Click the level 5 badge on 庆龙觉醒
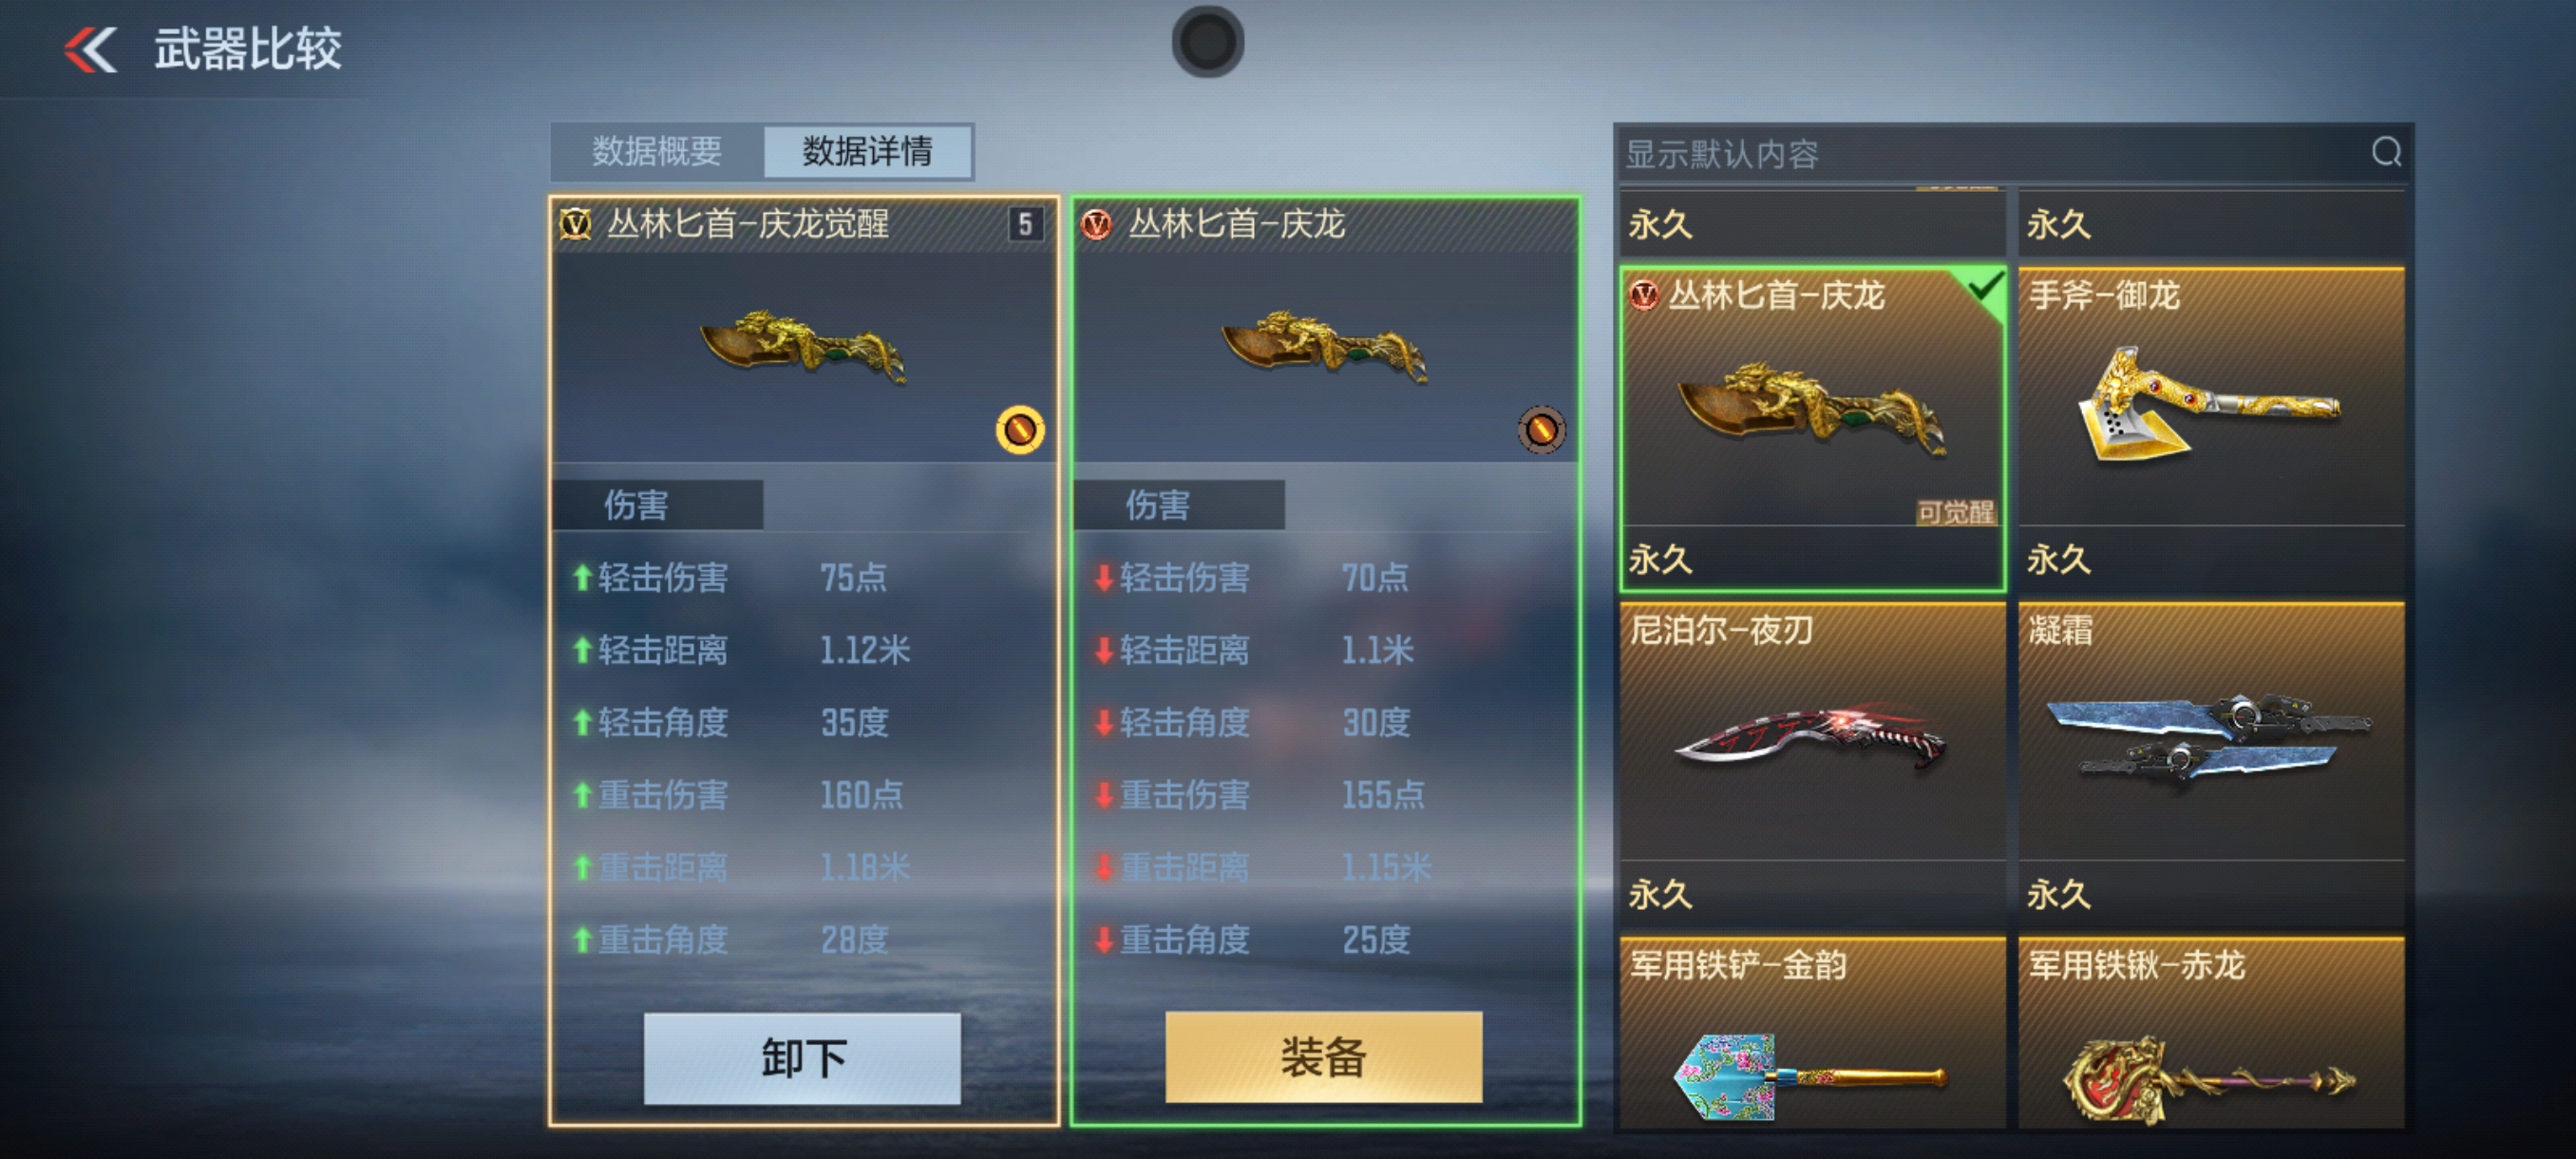2576x1159 pixels. [1024, 224]
